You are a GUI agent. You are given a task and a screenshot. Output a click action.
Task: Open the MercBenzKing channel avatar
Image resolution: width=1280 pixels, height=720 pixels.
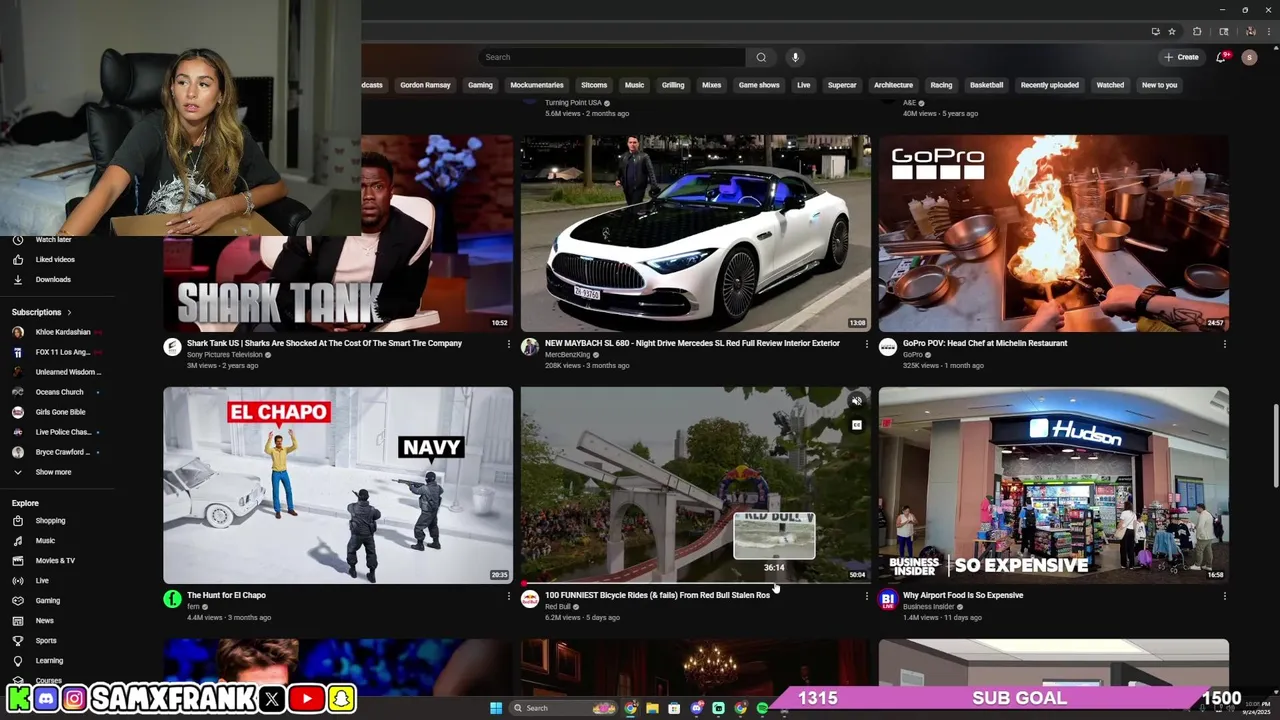point(530,347)
